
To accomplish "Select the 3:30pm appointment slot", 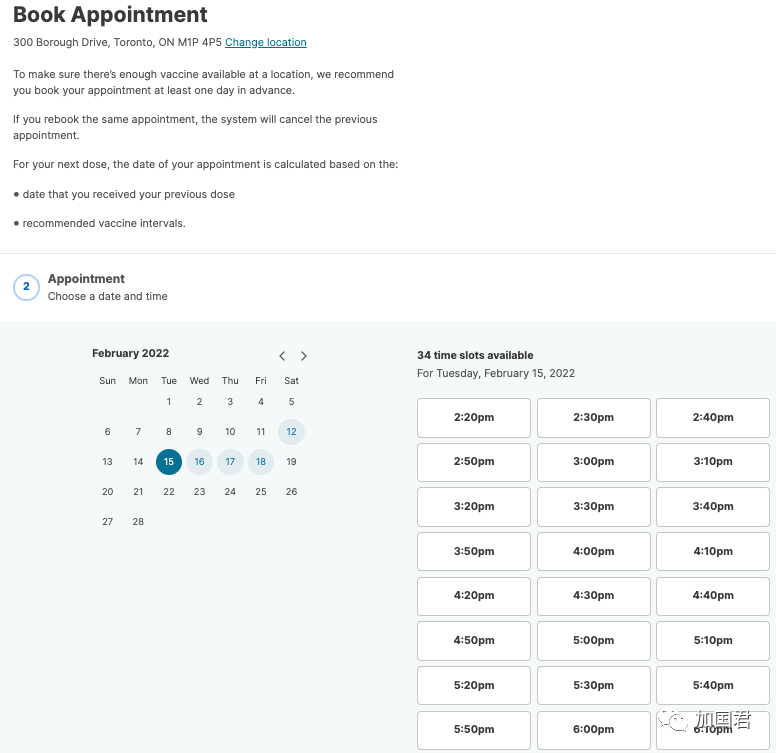I will (x=593, y=507).
